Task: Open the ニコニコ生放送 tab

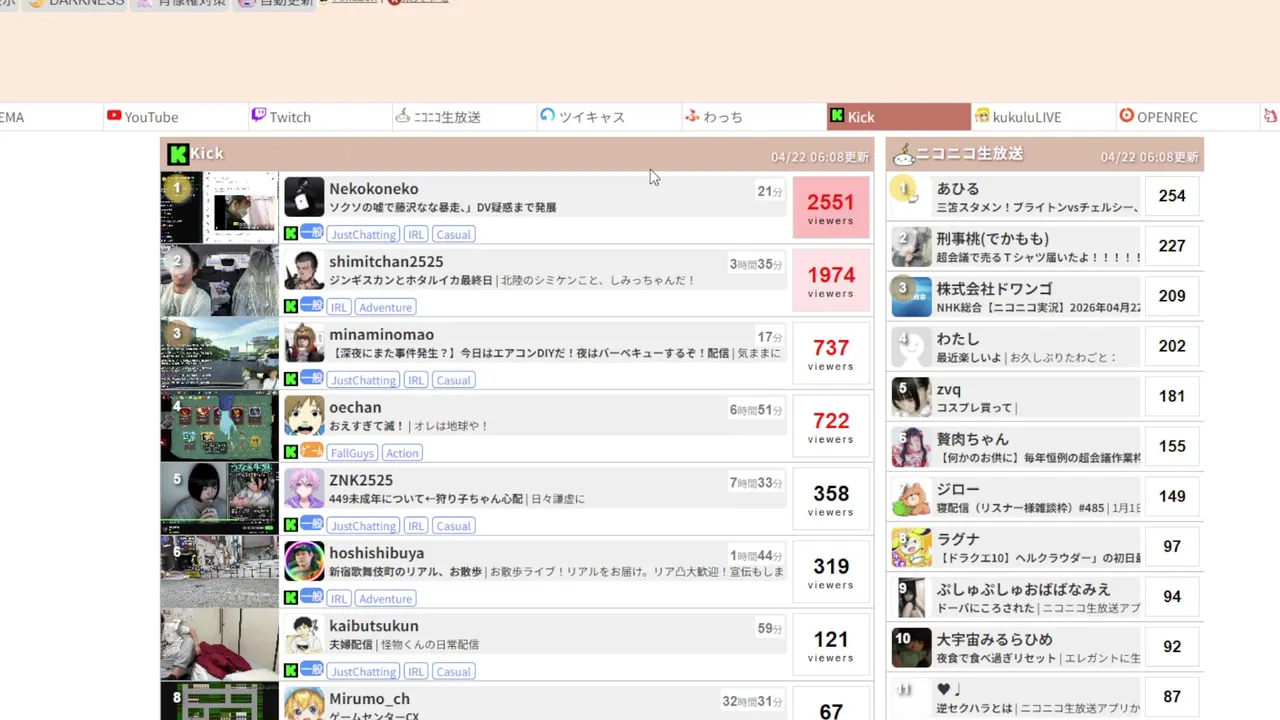Action: point(465,117)
